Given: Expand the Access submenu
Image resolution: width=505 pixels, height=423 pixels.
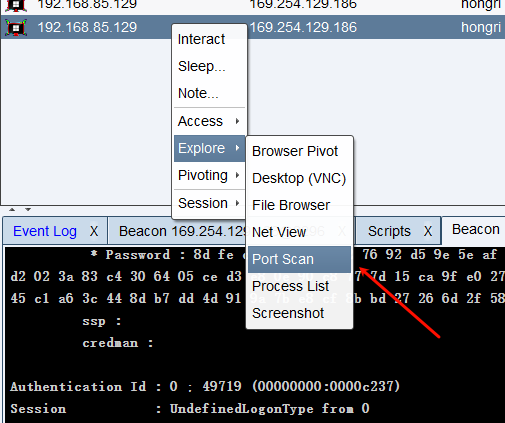Looking at the screenshot, I should pos(209,121).
